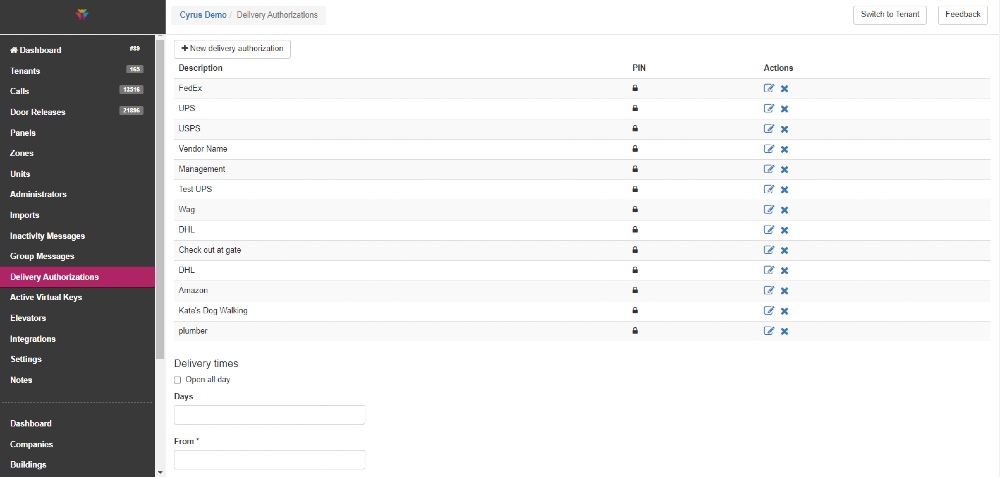Delete the plumber authorization
This screenshot has height=477, width=1000.
coord(784,332)
